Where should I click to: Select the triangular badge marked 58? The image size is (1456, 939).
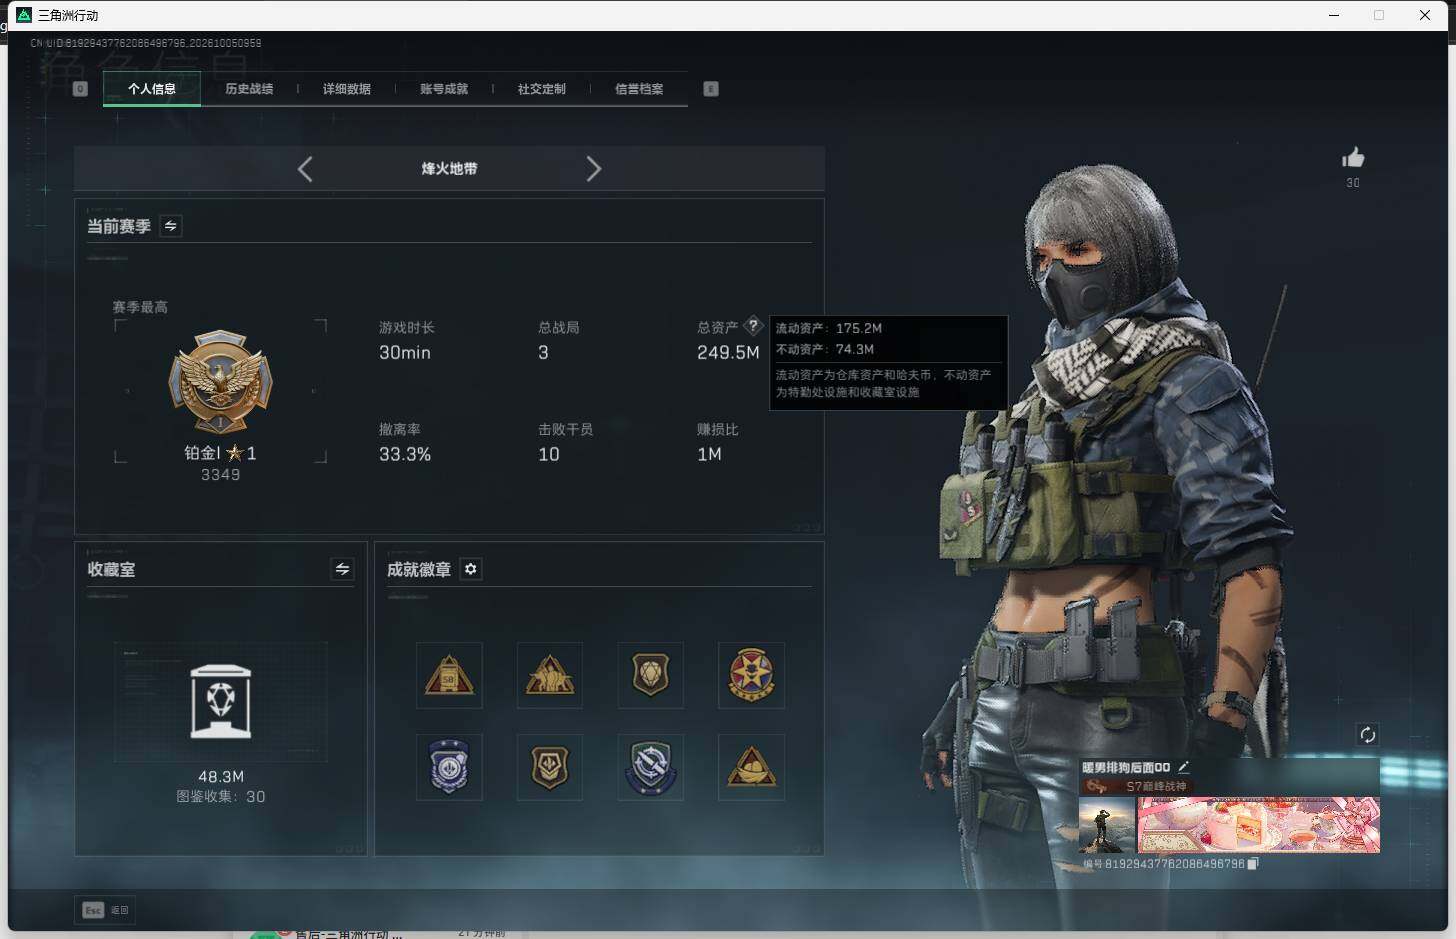[x=449, y=675]
